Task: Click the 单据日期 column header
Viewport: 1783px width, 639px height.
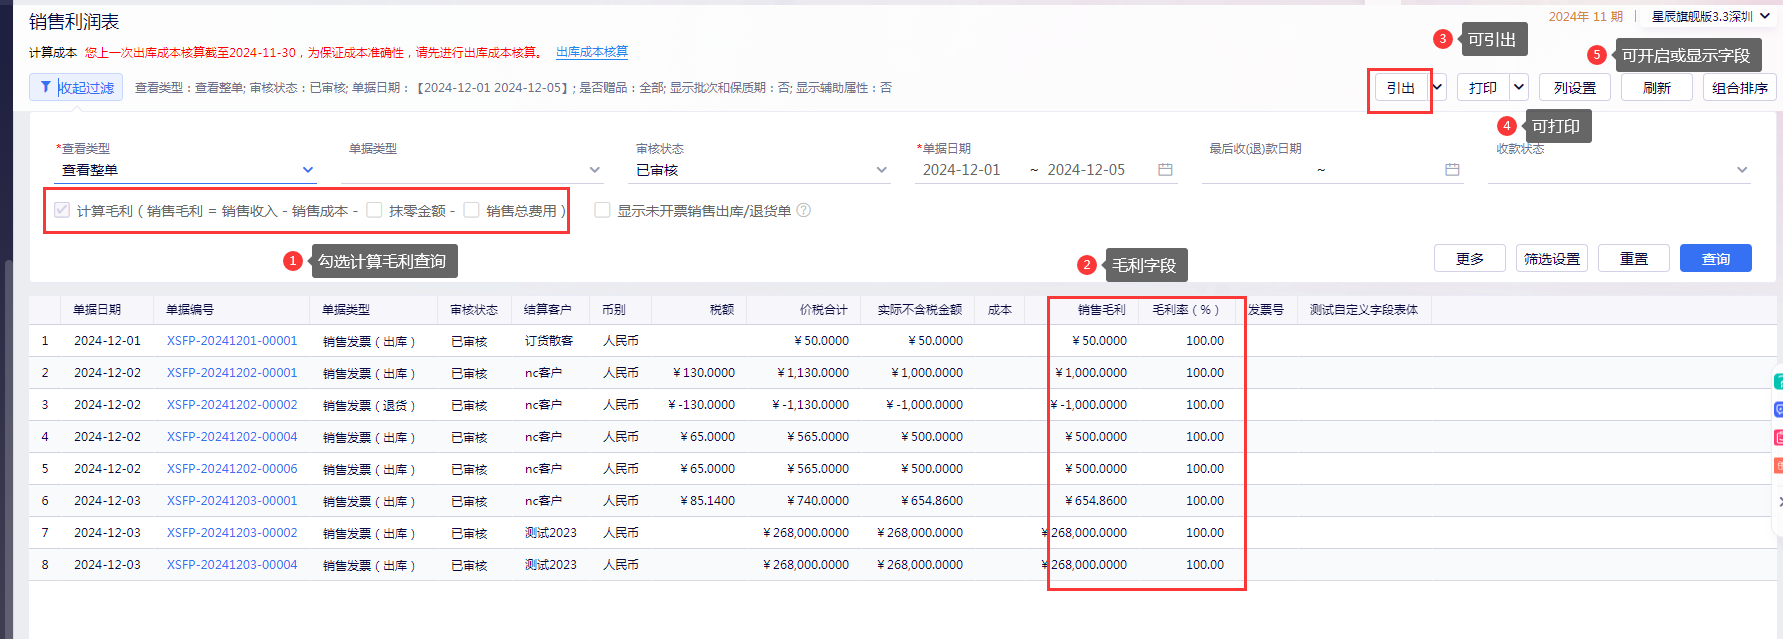Action: (x=107, y=310)
